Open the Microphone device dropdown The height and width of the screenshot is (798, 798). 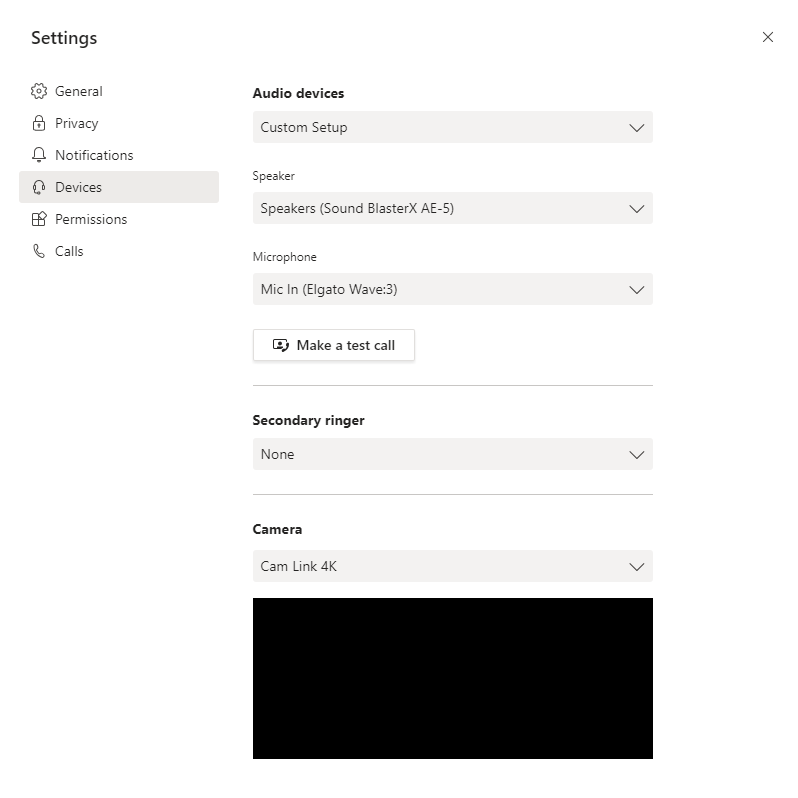tap(452, 289)
